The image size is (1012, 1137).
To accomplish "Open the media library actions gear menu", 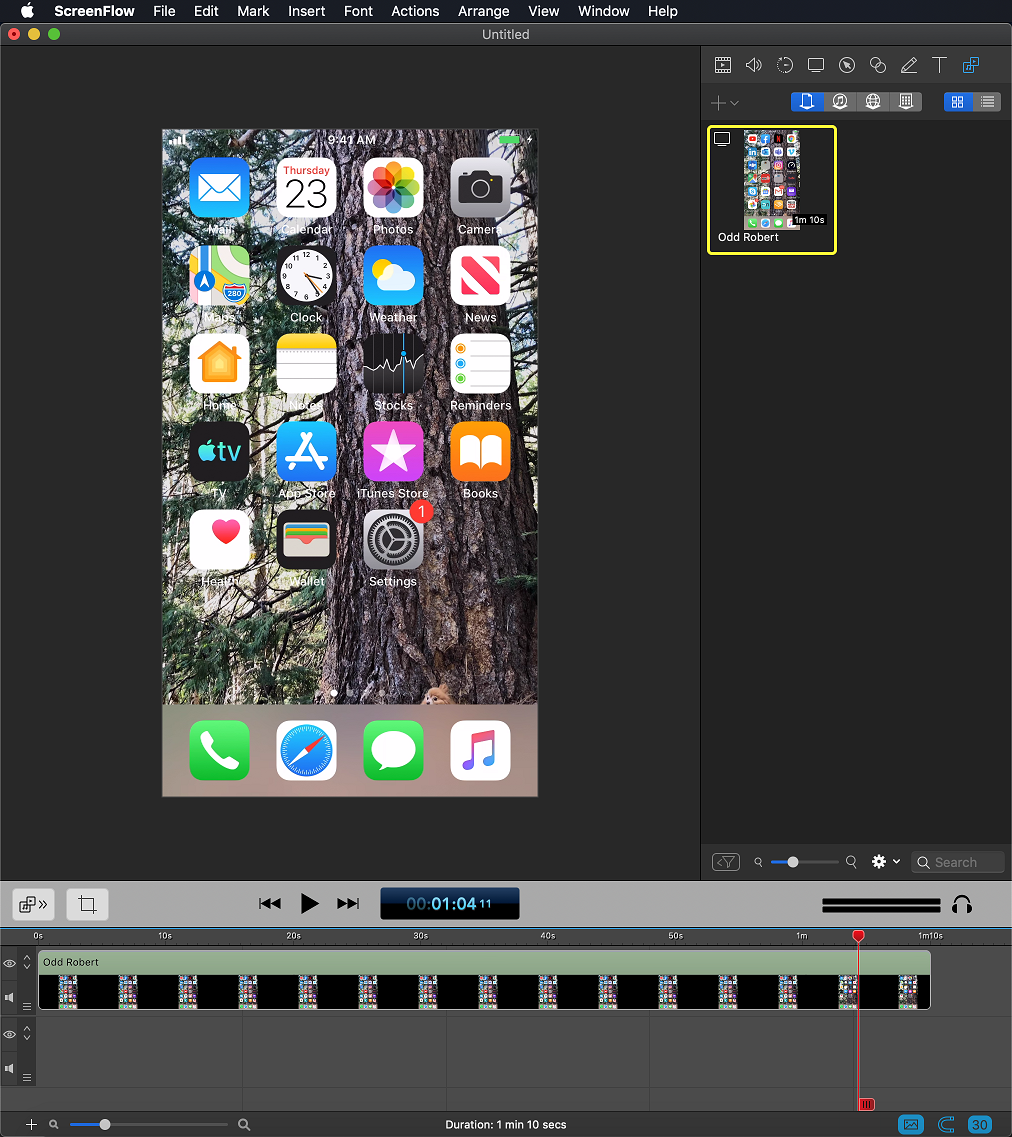I will (x=881, y=861).
